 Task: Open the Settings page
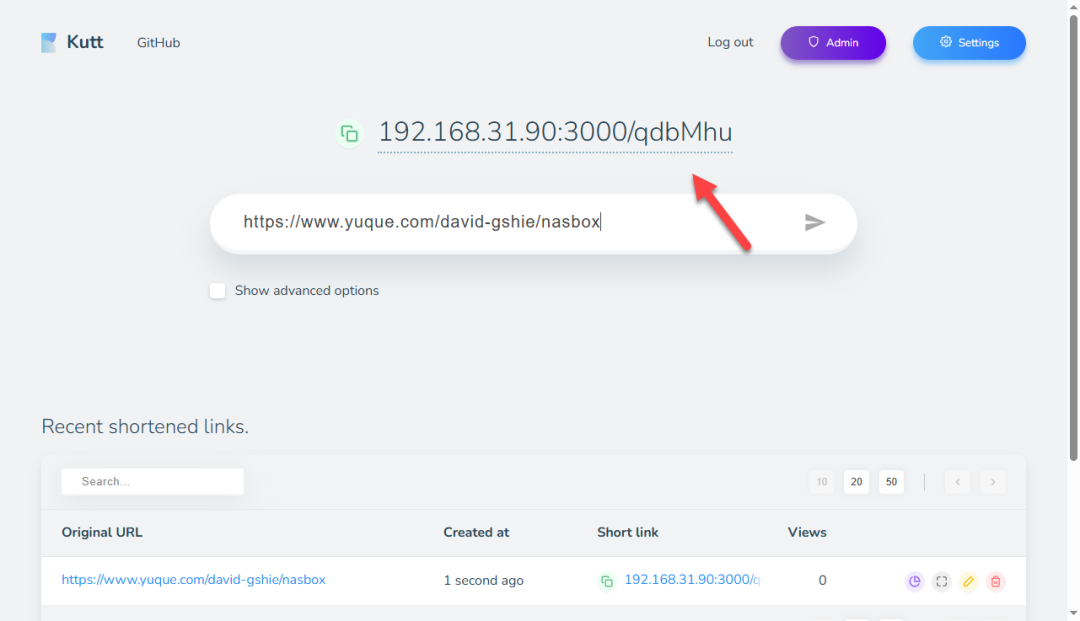969,43
